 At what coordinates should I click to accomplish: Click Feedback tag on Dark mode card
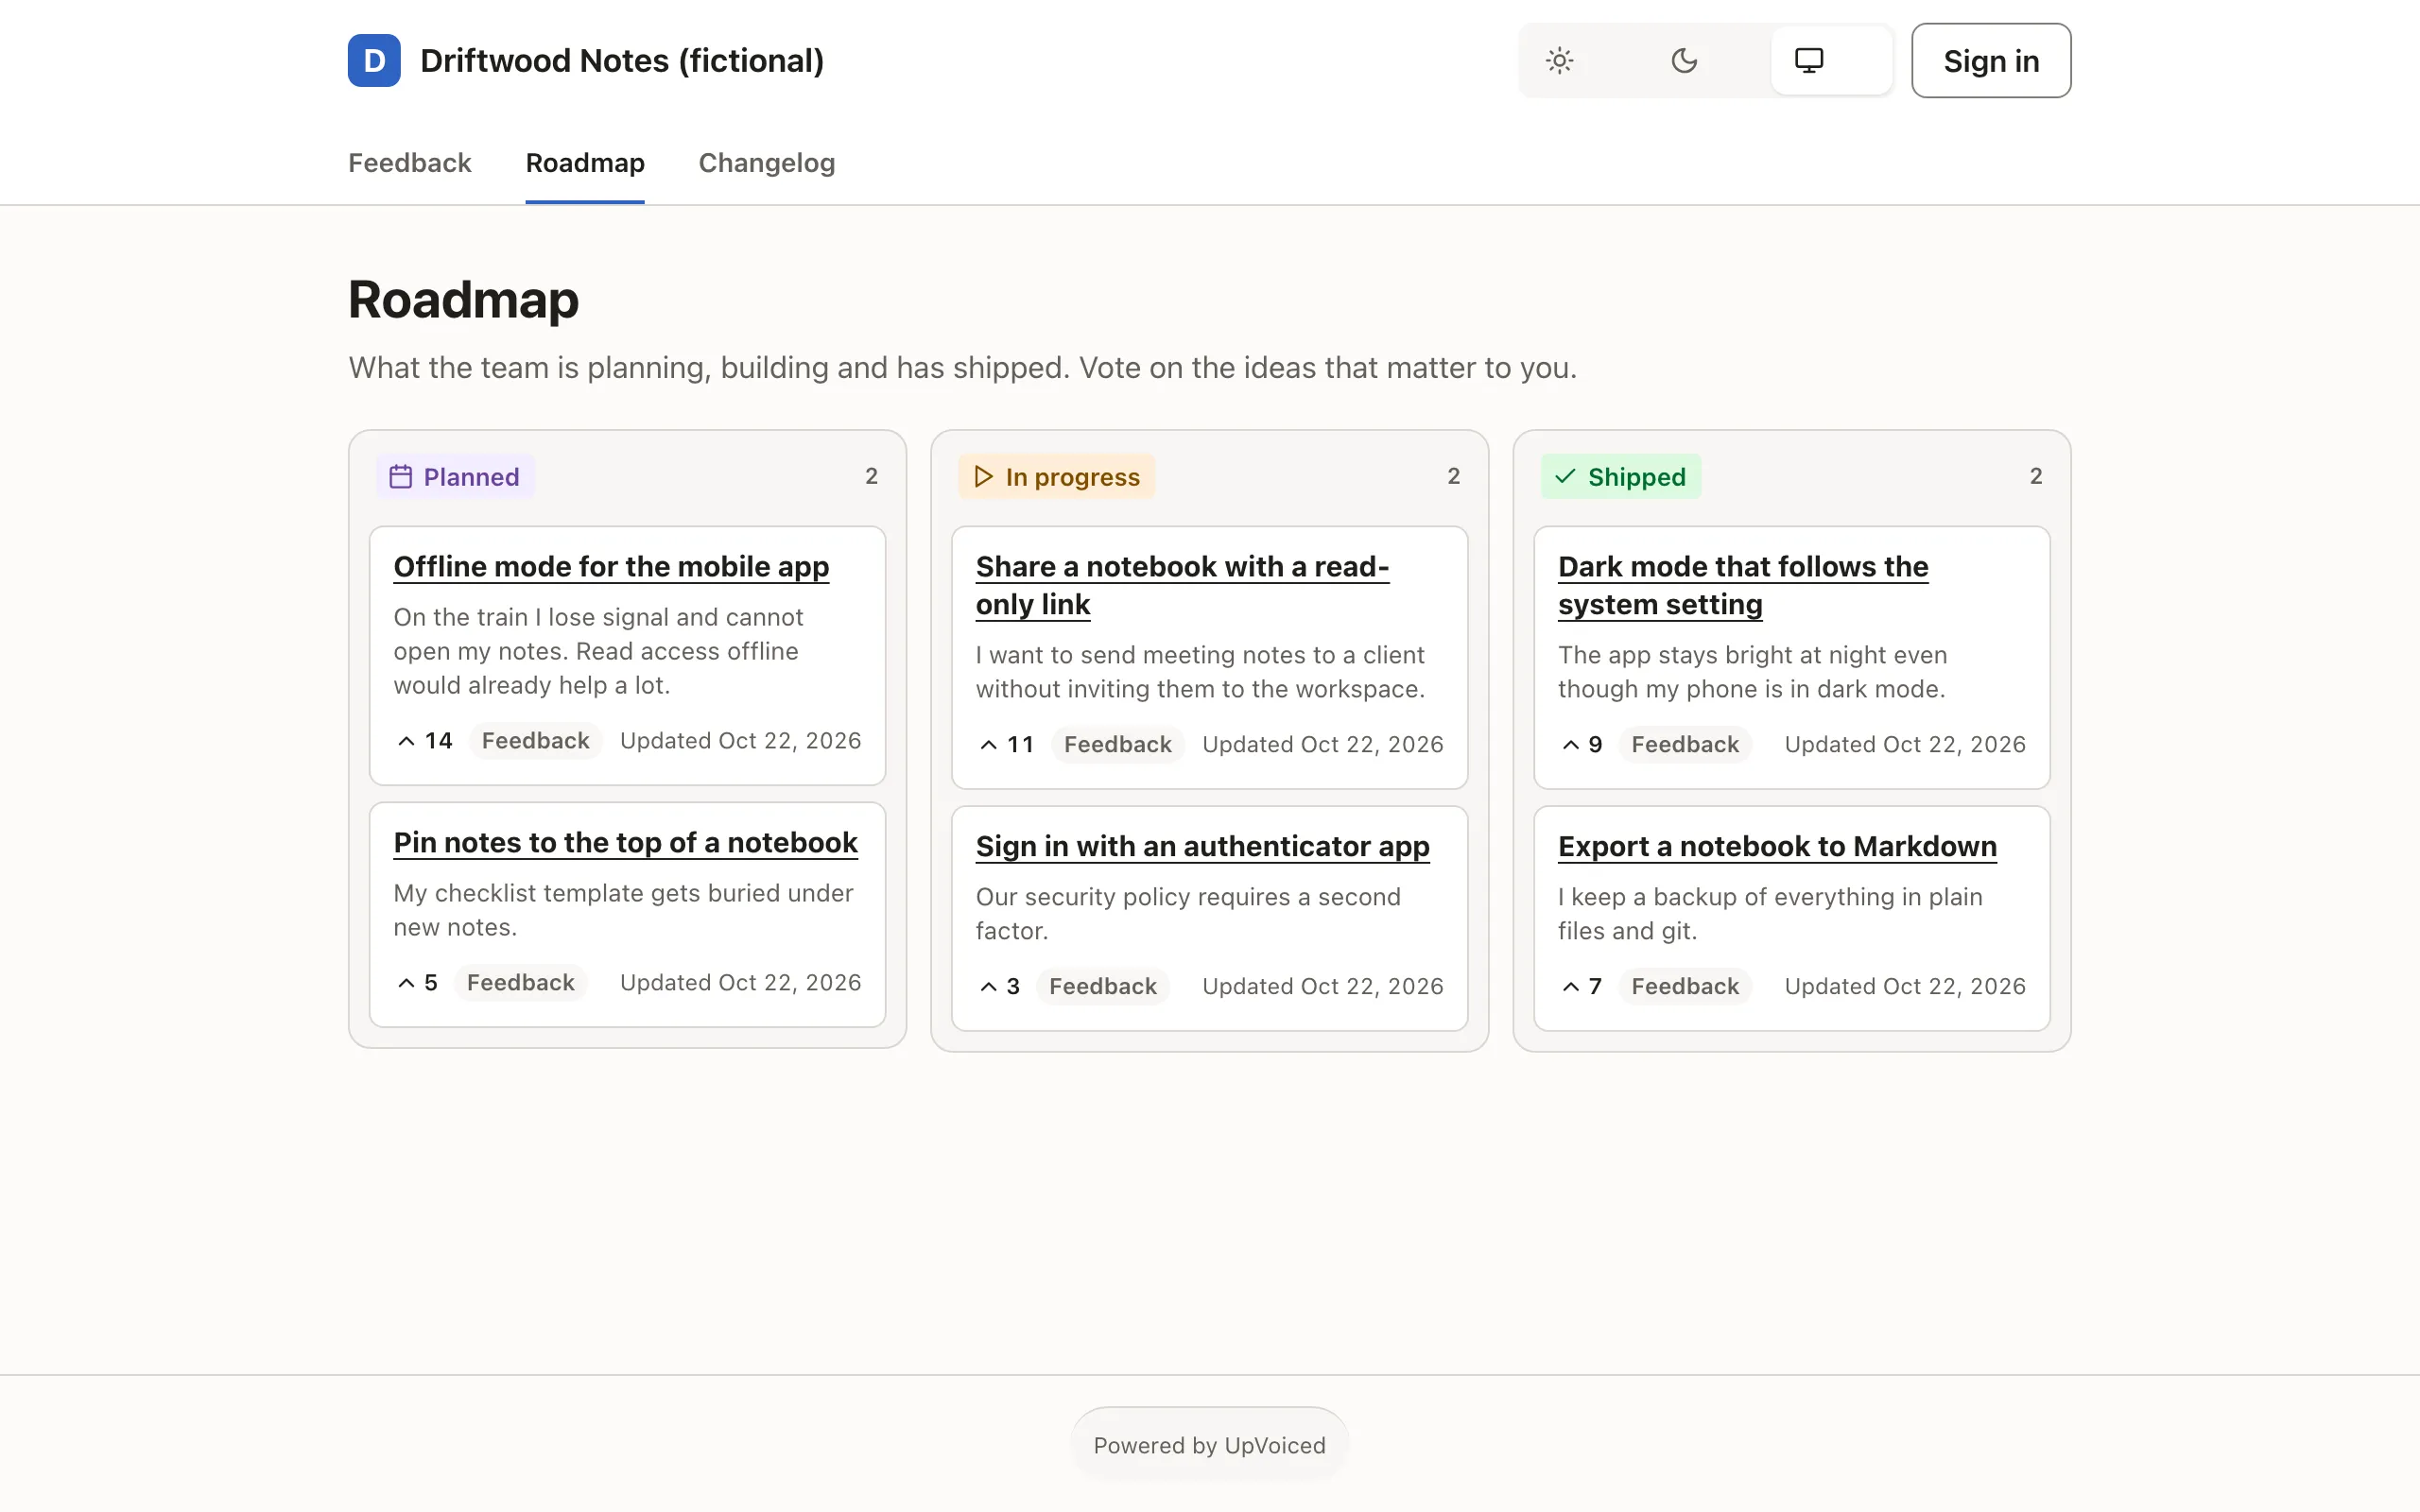tap(1685, 745)
